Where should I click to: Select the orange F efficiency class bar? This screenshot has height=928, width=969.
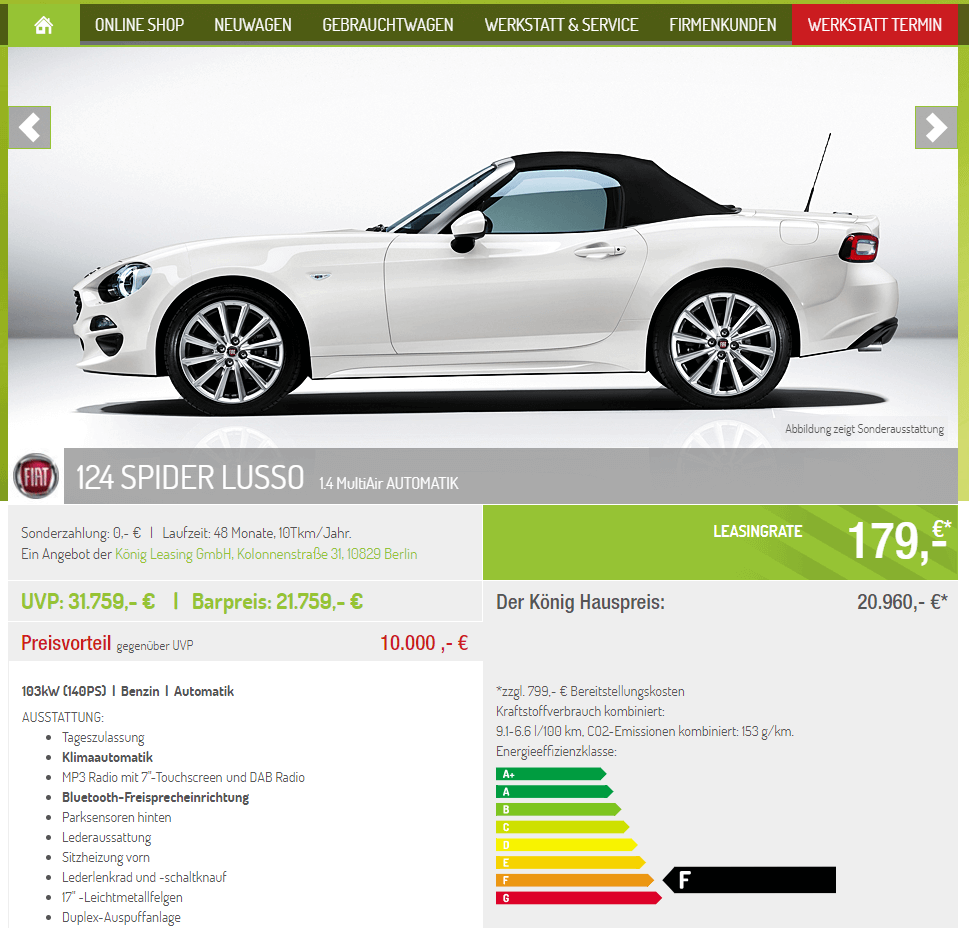[575, 880]
